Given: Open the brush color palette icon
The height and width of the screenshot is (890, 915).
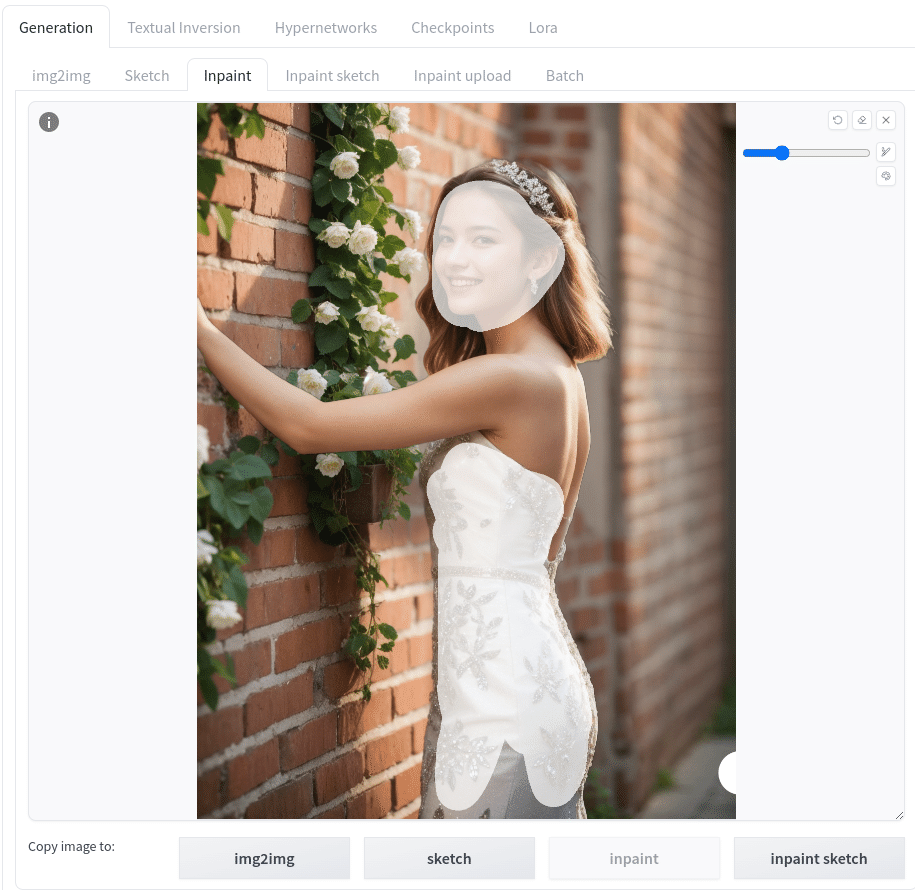Looking at the screenshot, I should click(x=886, y=176).
